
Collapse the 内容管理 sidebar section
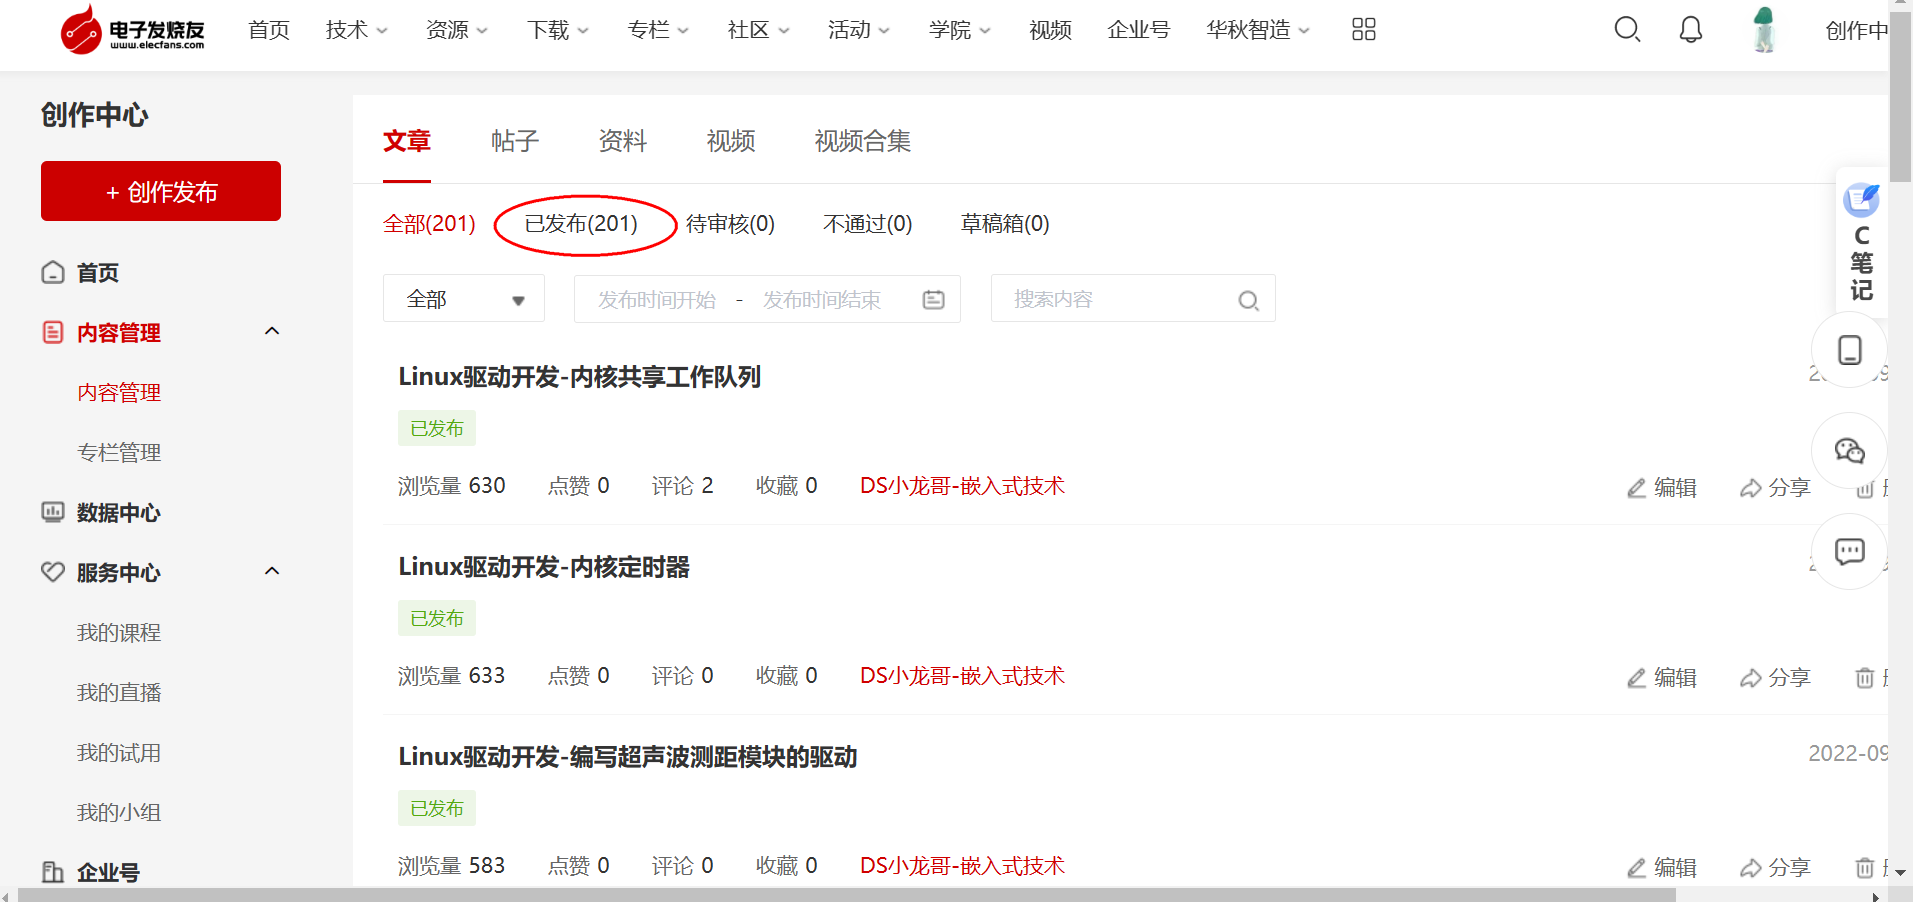coord(272,331)
